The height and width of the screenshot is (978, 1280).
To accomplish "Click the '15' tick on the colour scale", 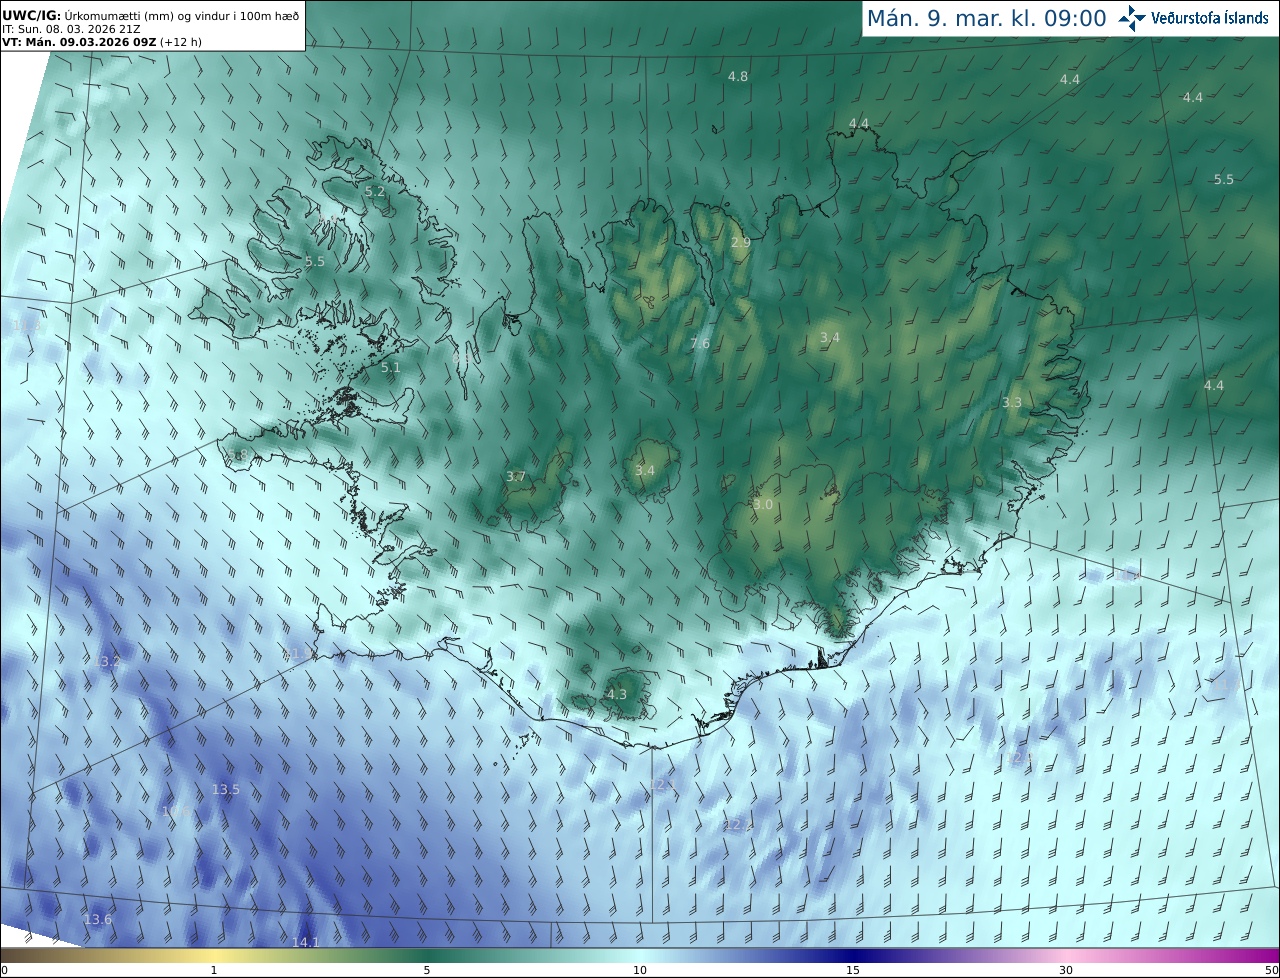I will (853, 970).
